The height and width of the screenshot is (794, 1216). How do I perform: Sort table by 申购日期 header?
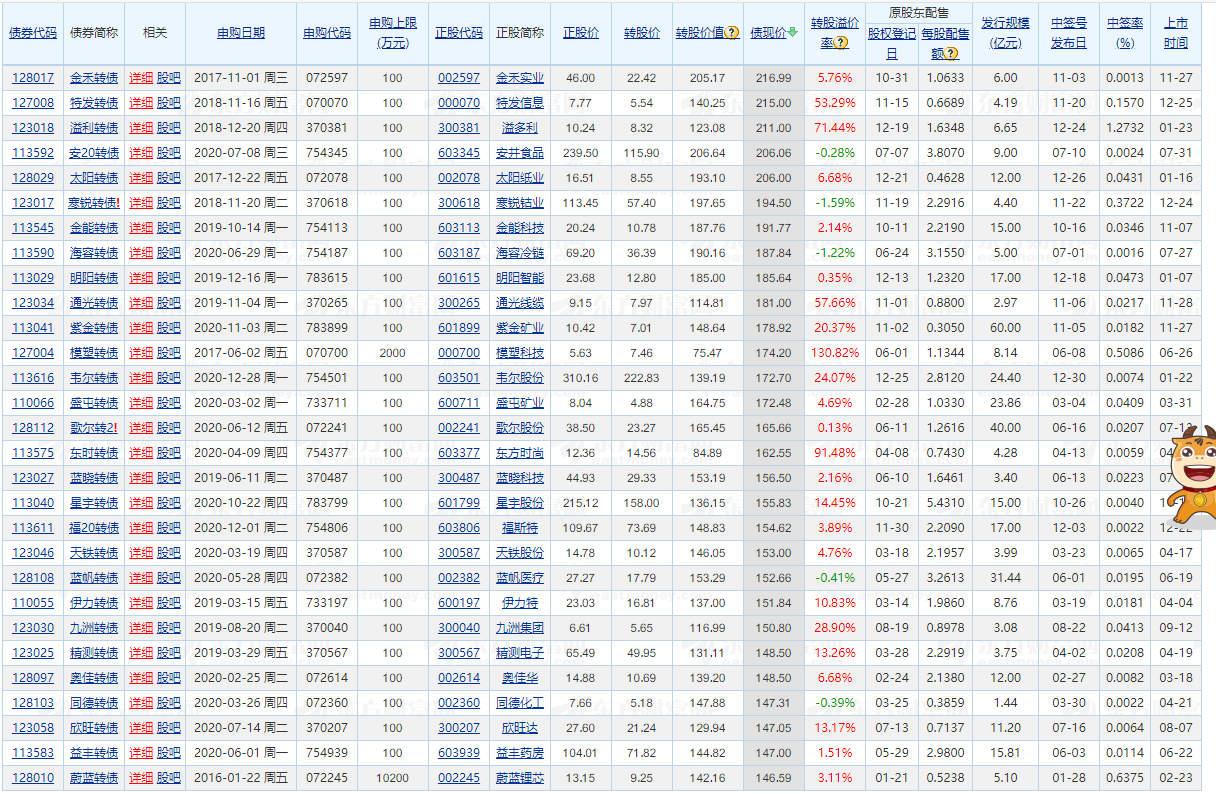(x=241, y=33)
